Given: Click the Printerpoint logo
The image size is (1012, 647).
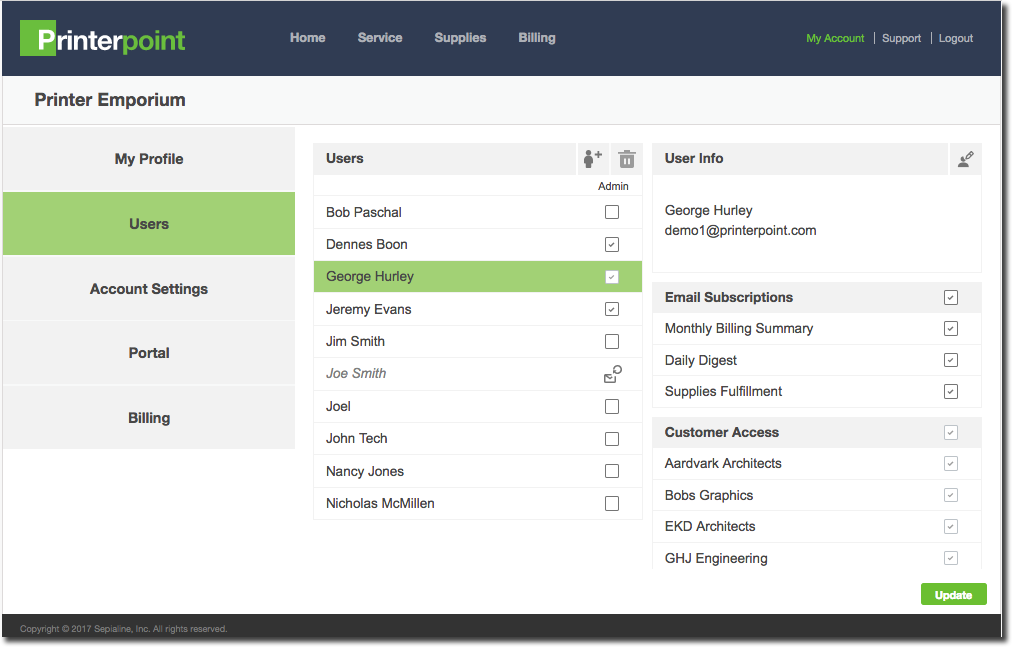Looking at the screenshot, I should (103, 39).
